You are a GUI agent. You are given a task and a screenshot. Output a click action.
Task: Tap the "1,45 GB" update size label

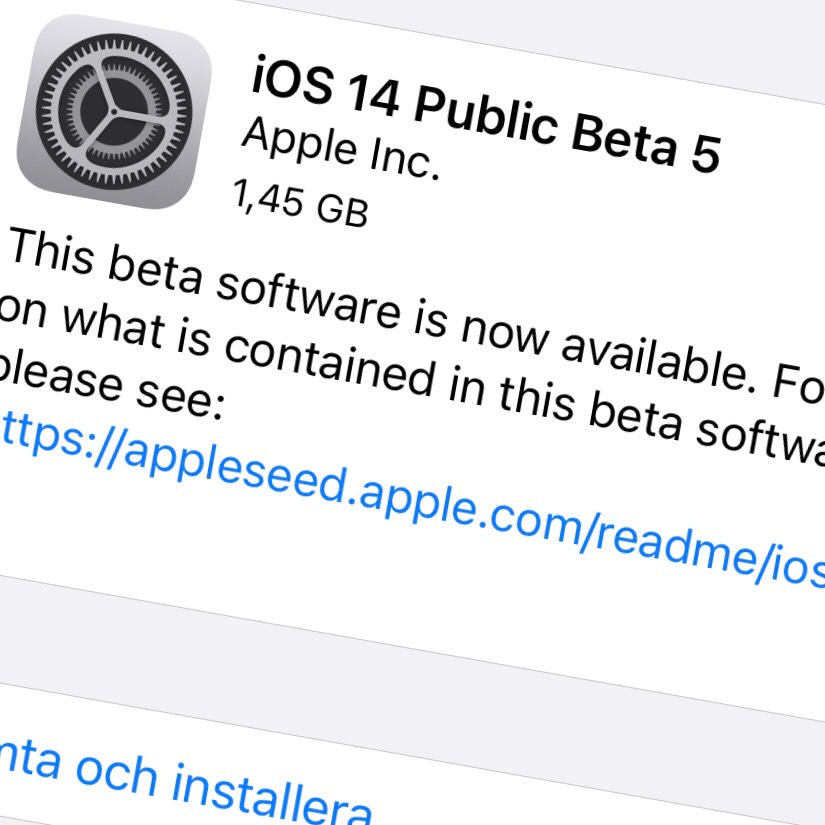coord(300,203)
